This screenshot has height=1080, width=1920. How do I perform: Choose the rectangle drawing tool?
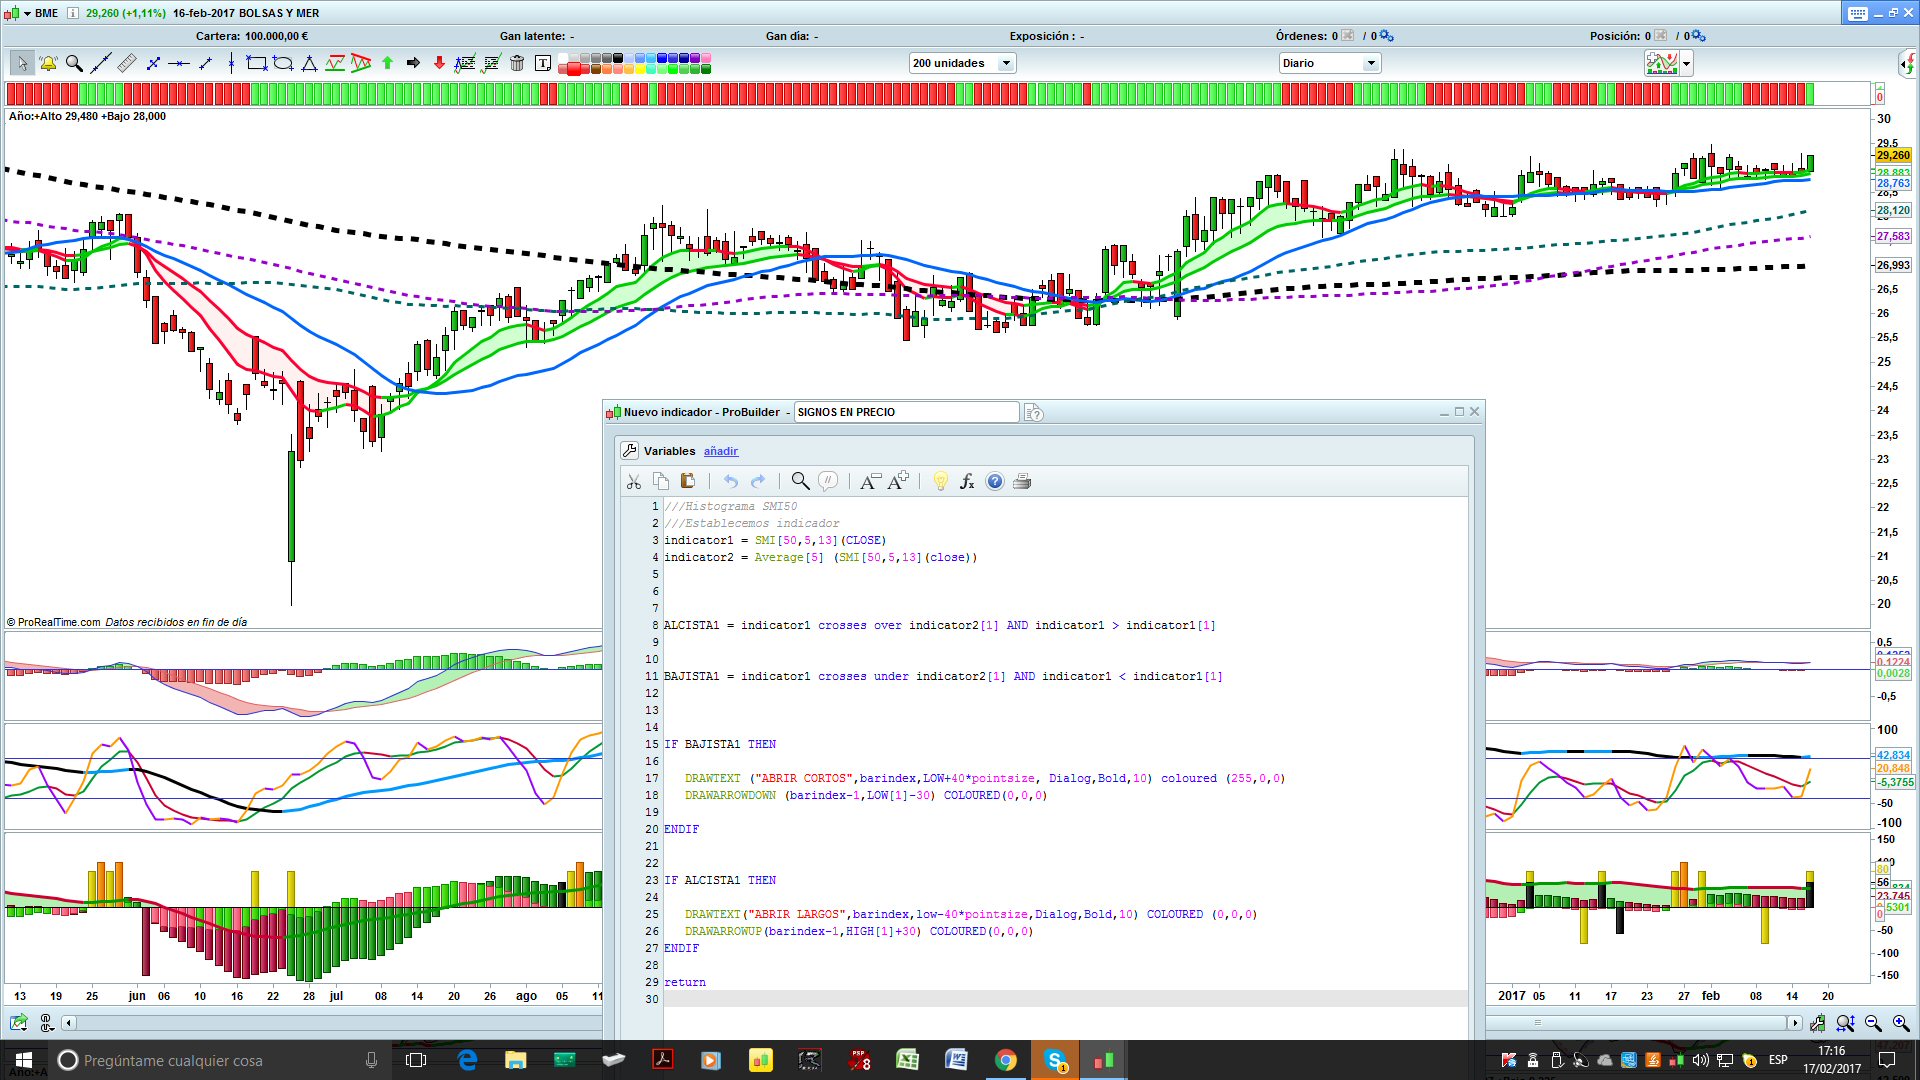[x=257, y=63]
